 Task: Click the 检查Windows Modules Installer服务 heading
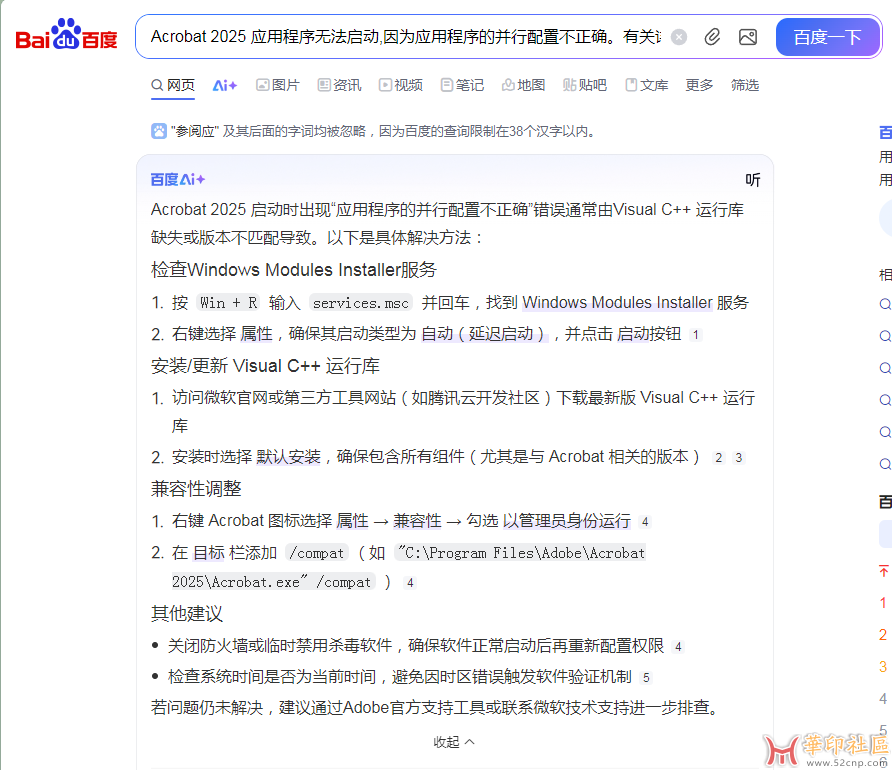[294, 270]
